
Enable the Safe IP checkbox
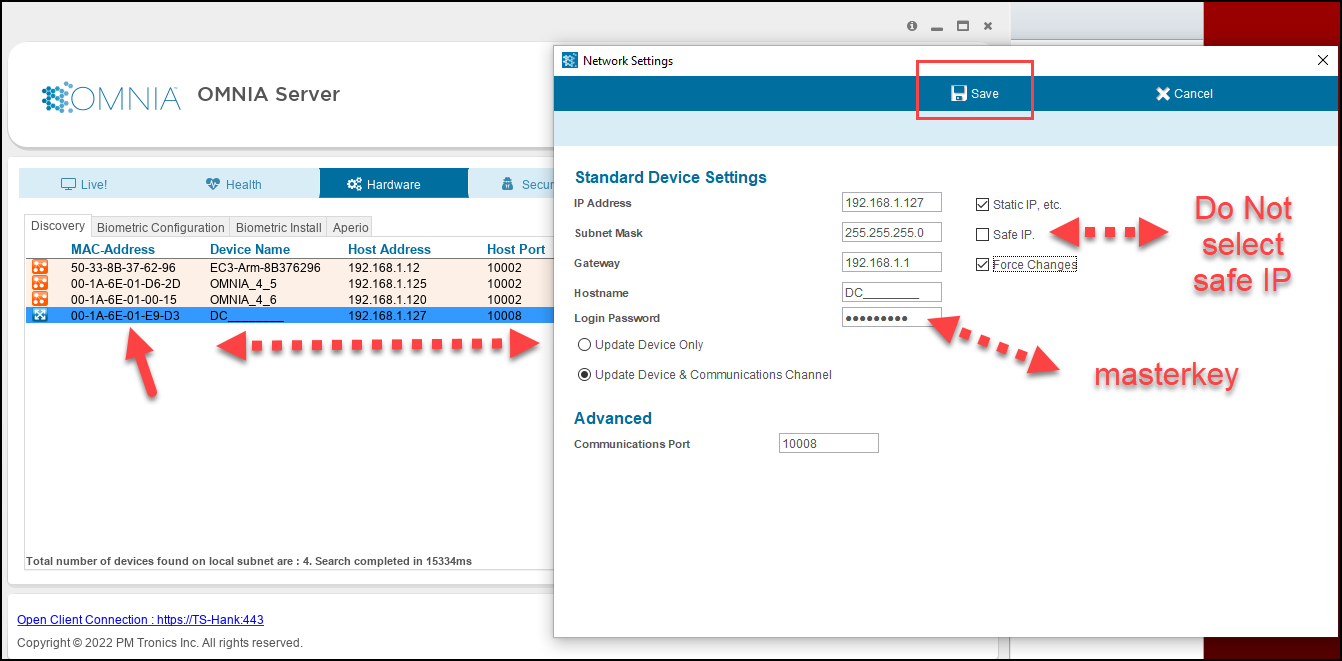point(982,235)
